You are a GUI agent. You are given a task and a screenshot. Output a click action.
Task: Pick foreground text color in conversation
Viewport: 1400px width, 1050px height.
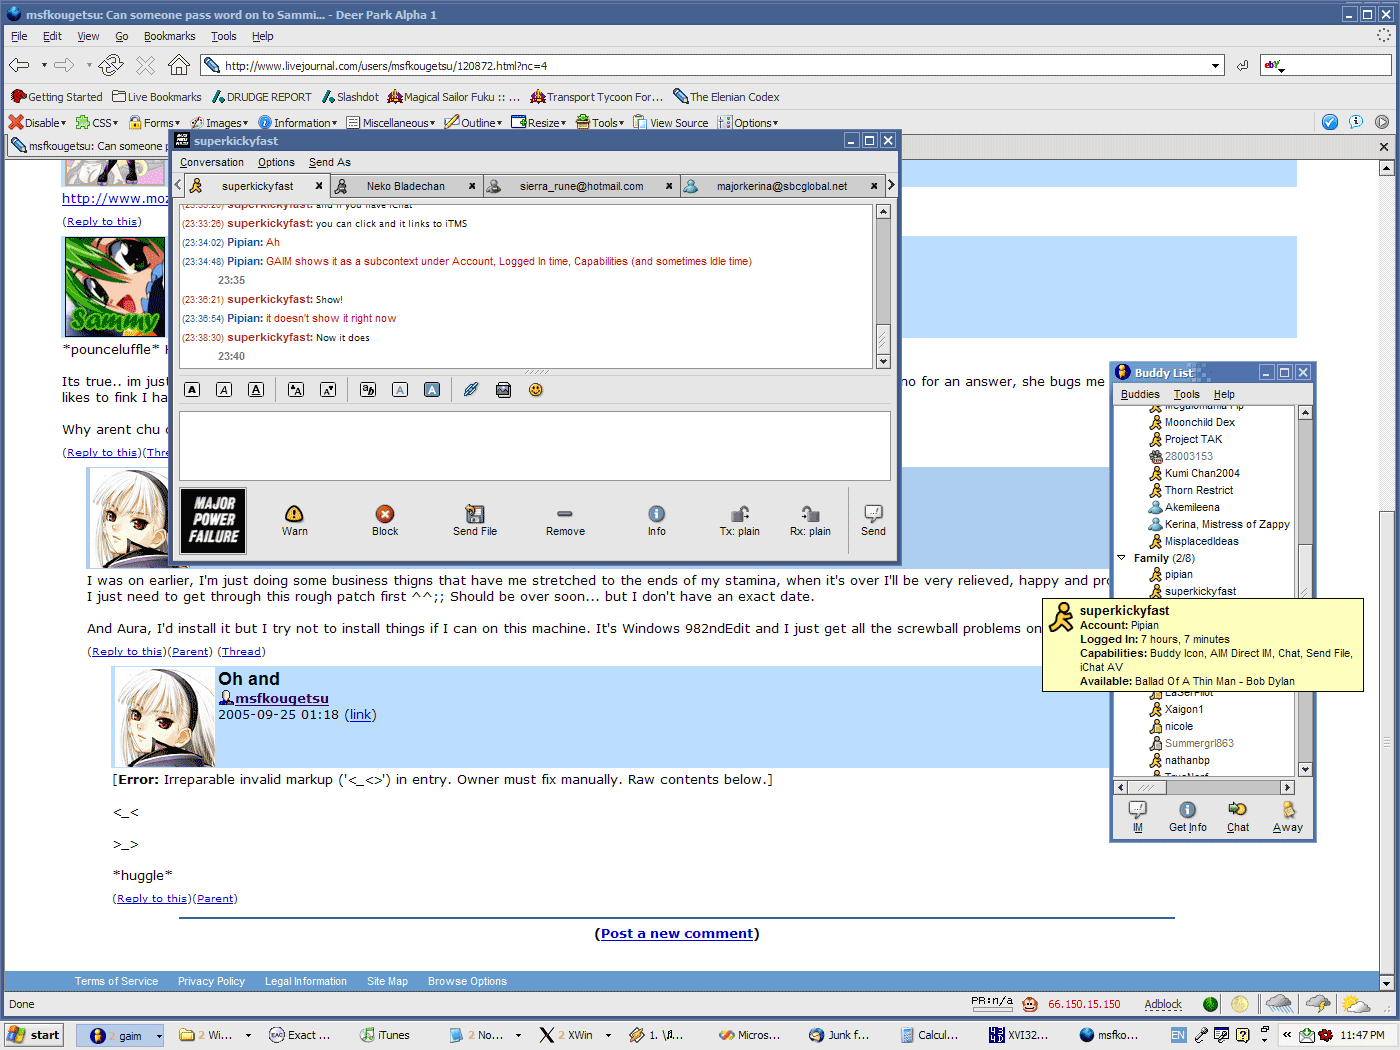pos(400,390)
